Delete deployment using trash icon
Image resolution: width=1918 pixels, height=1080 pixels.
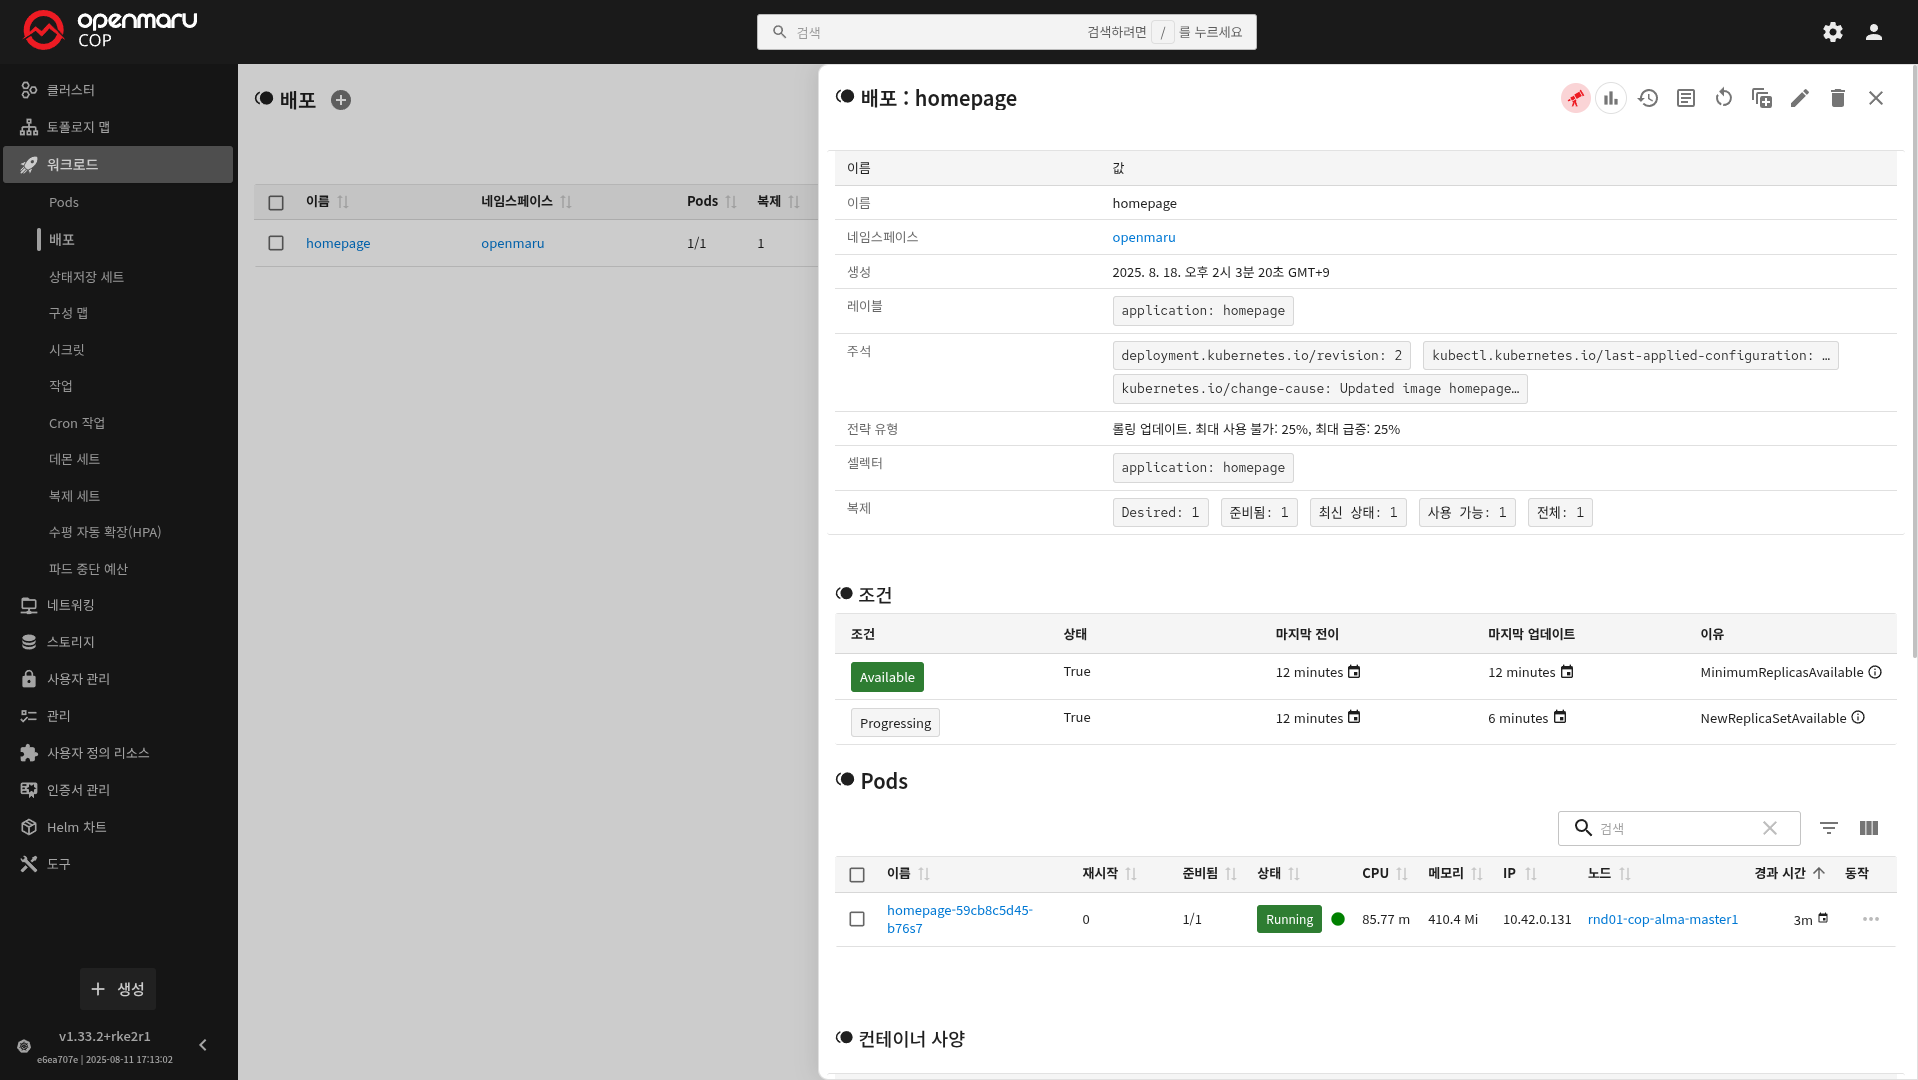point(1837,98)
